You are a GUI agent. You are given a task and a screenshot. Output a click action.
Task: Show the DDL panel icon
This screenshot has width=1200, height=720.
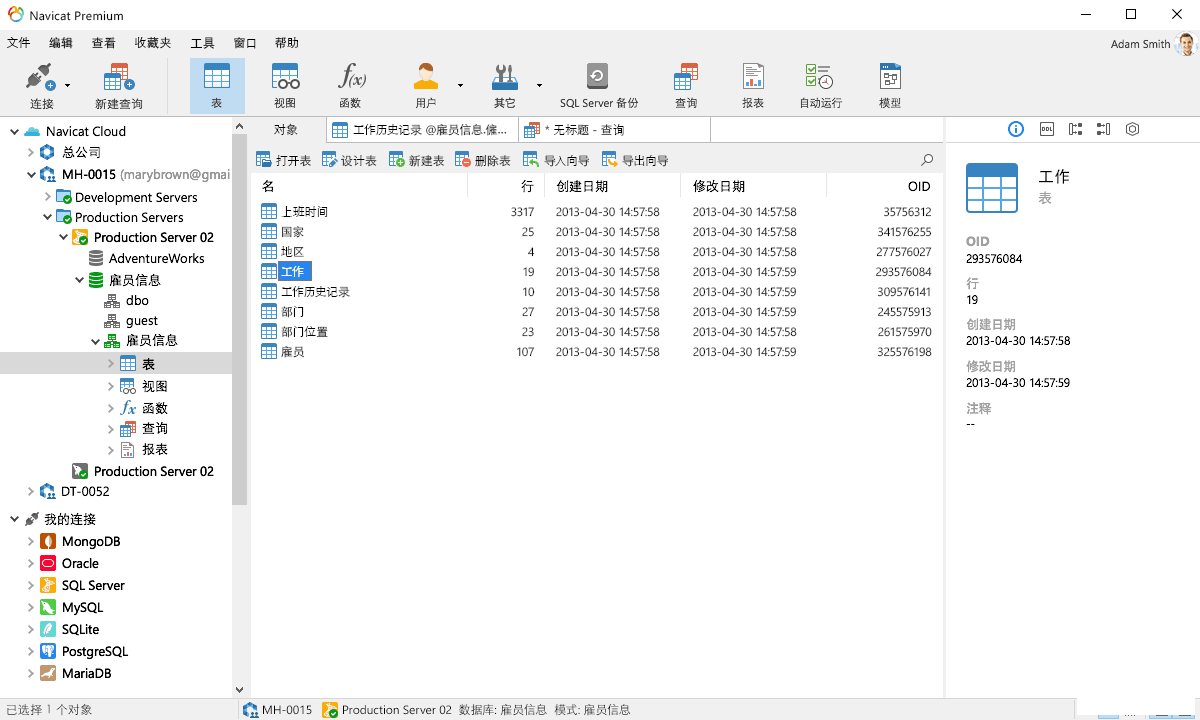point(1046,129)
